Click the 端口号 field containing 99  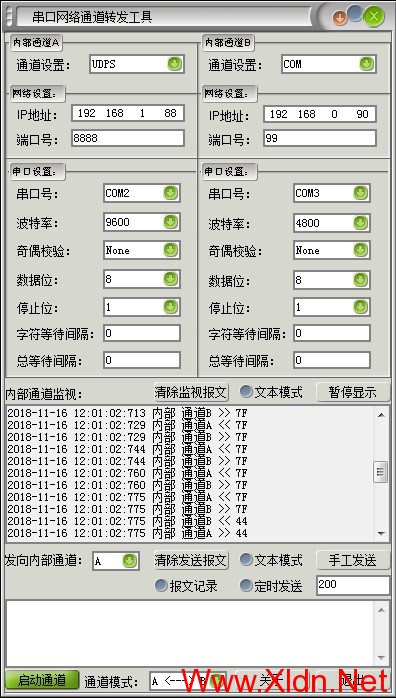319,138
